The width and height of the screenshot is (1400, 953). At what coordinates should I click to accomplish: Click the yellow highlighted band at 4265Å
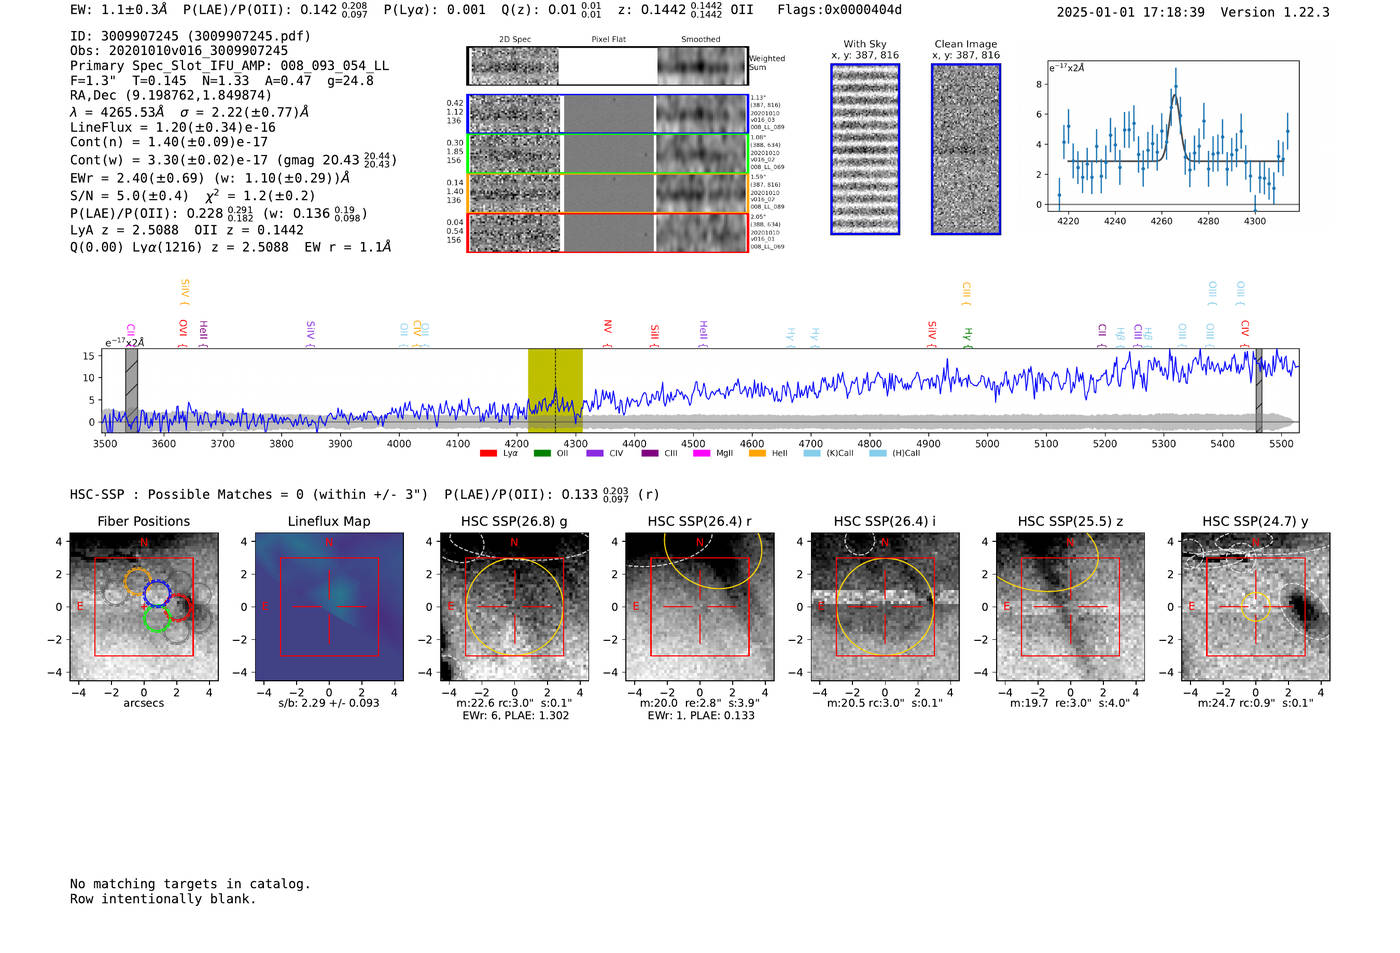(555, 391)
